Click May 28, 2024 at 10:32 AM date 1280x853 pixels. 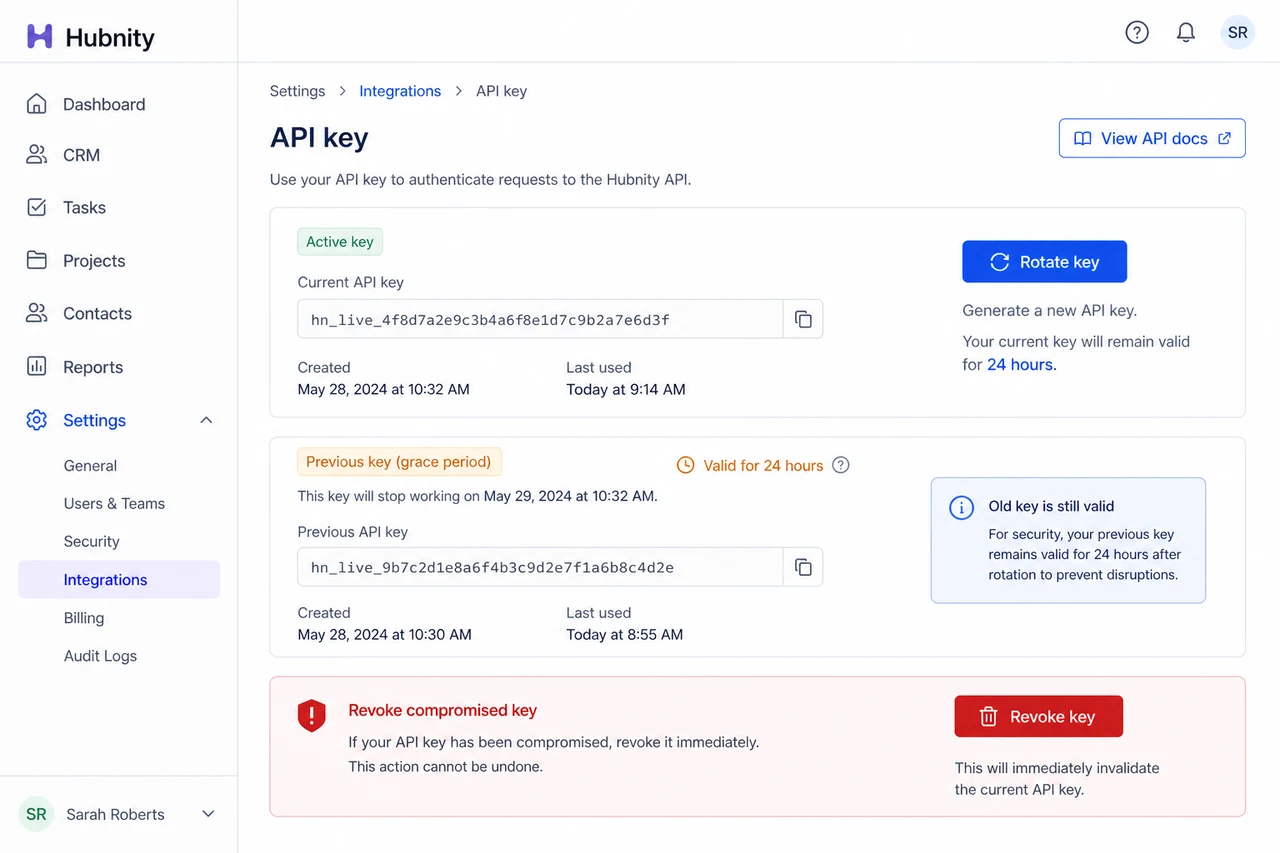point(384,389)
